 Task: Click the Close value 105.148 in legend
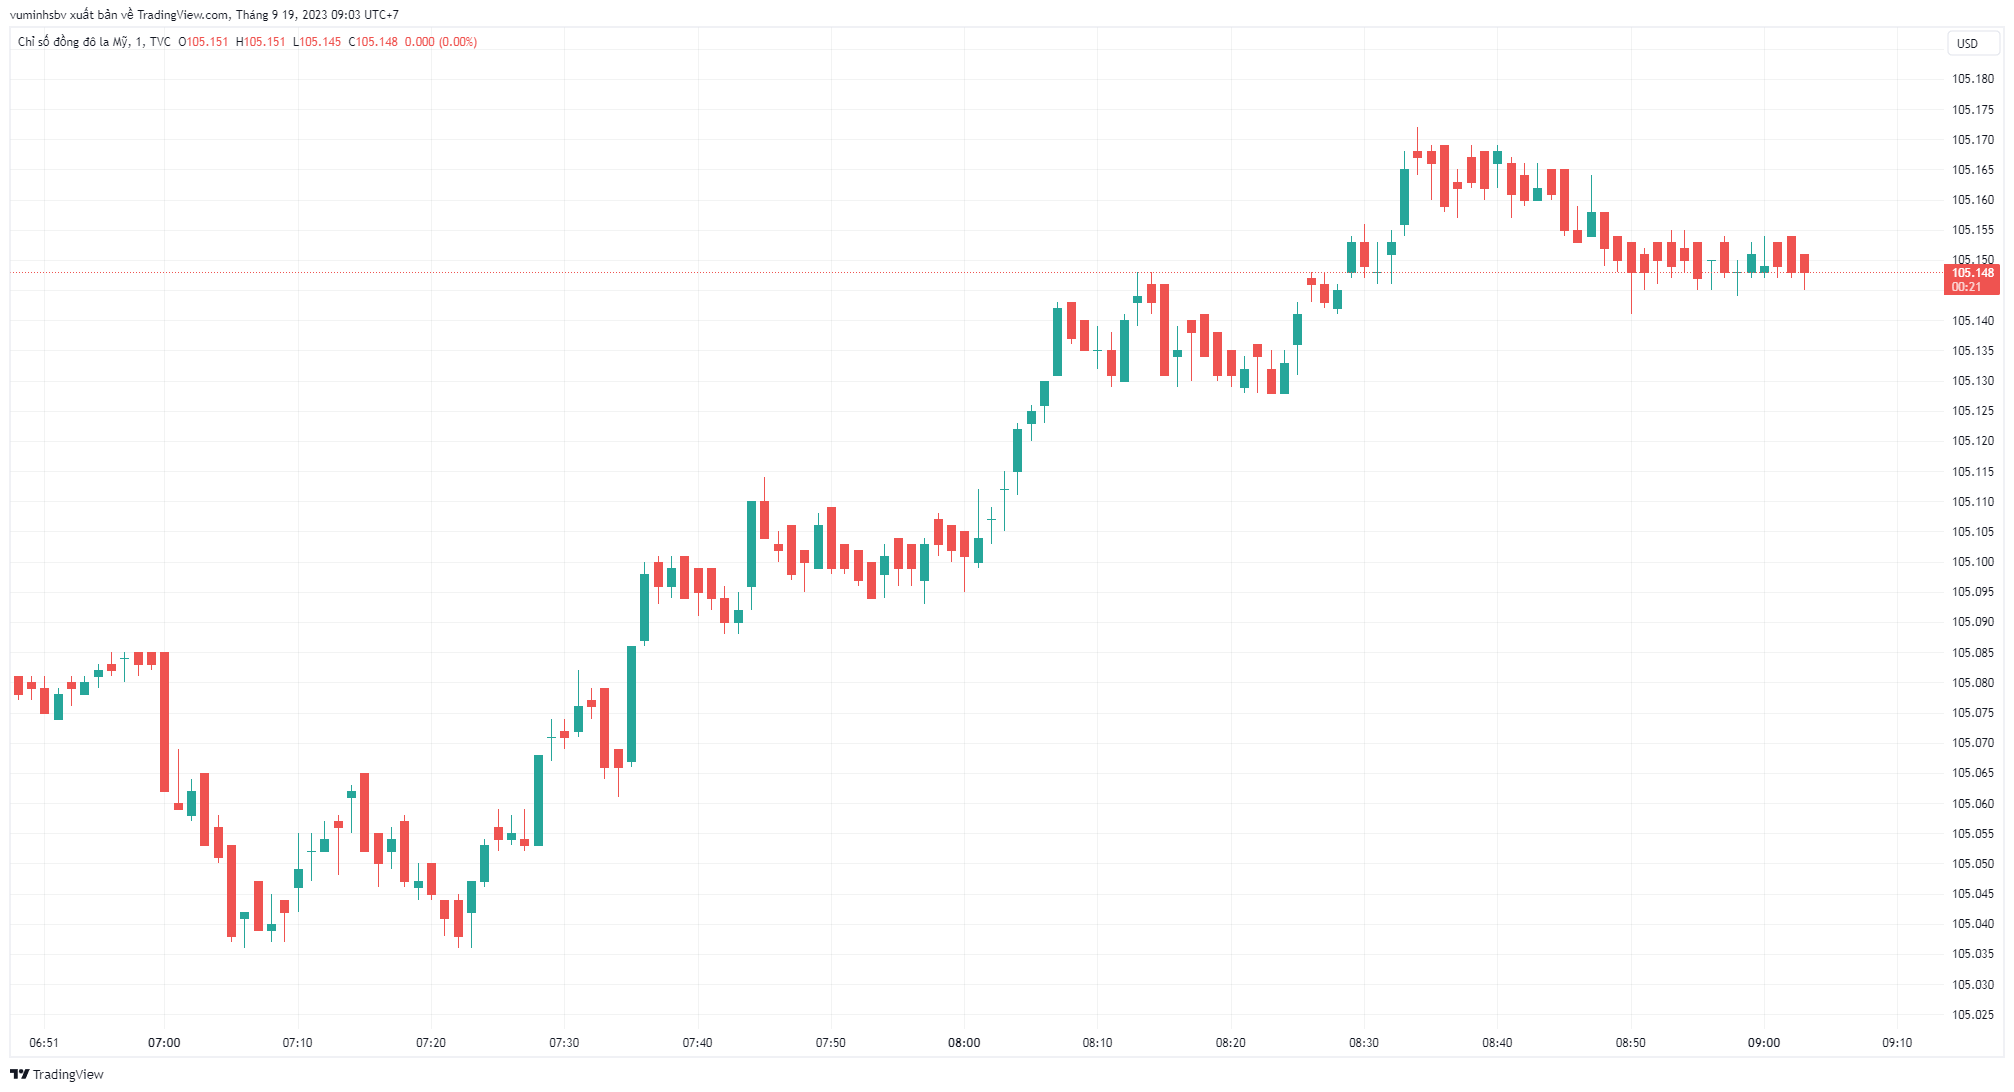[x=376, y=42]
